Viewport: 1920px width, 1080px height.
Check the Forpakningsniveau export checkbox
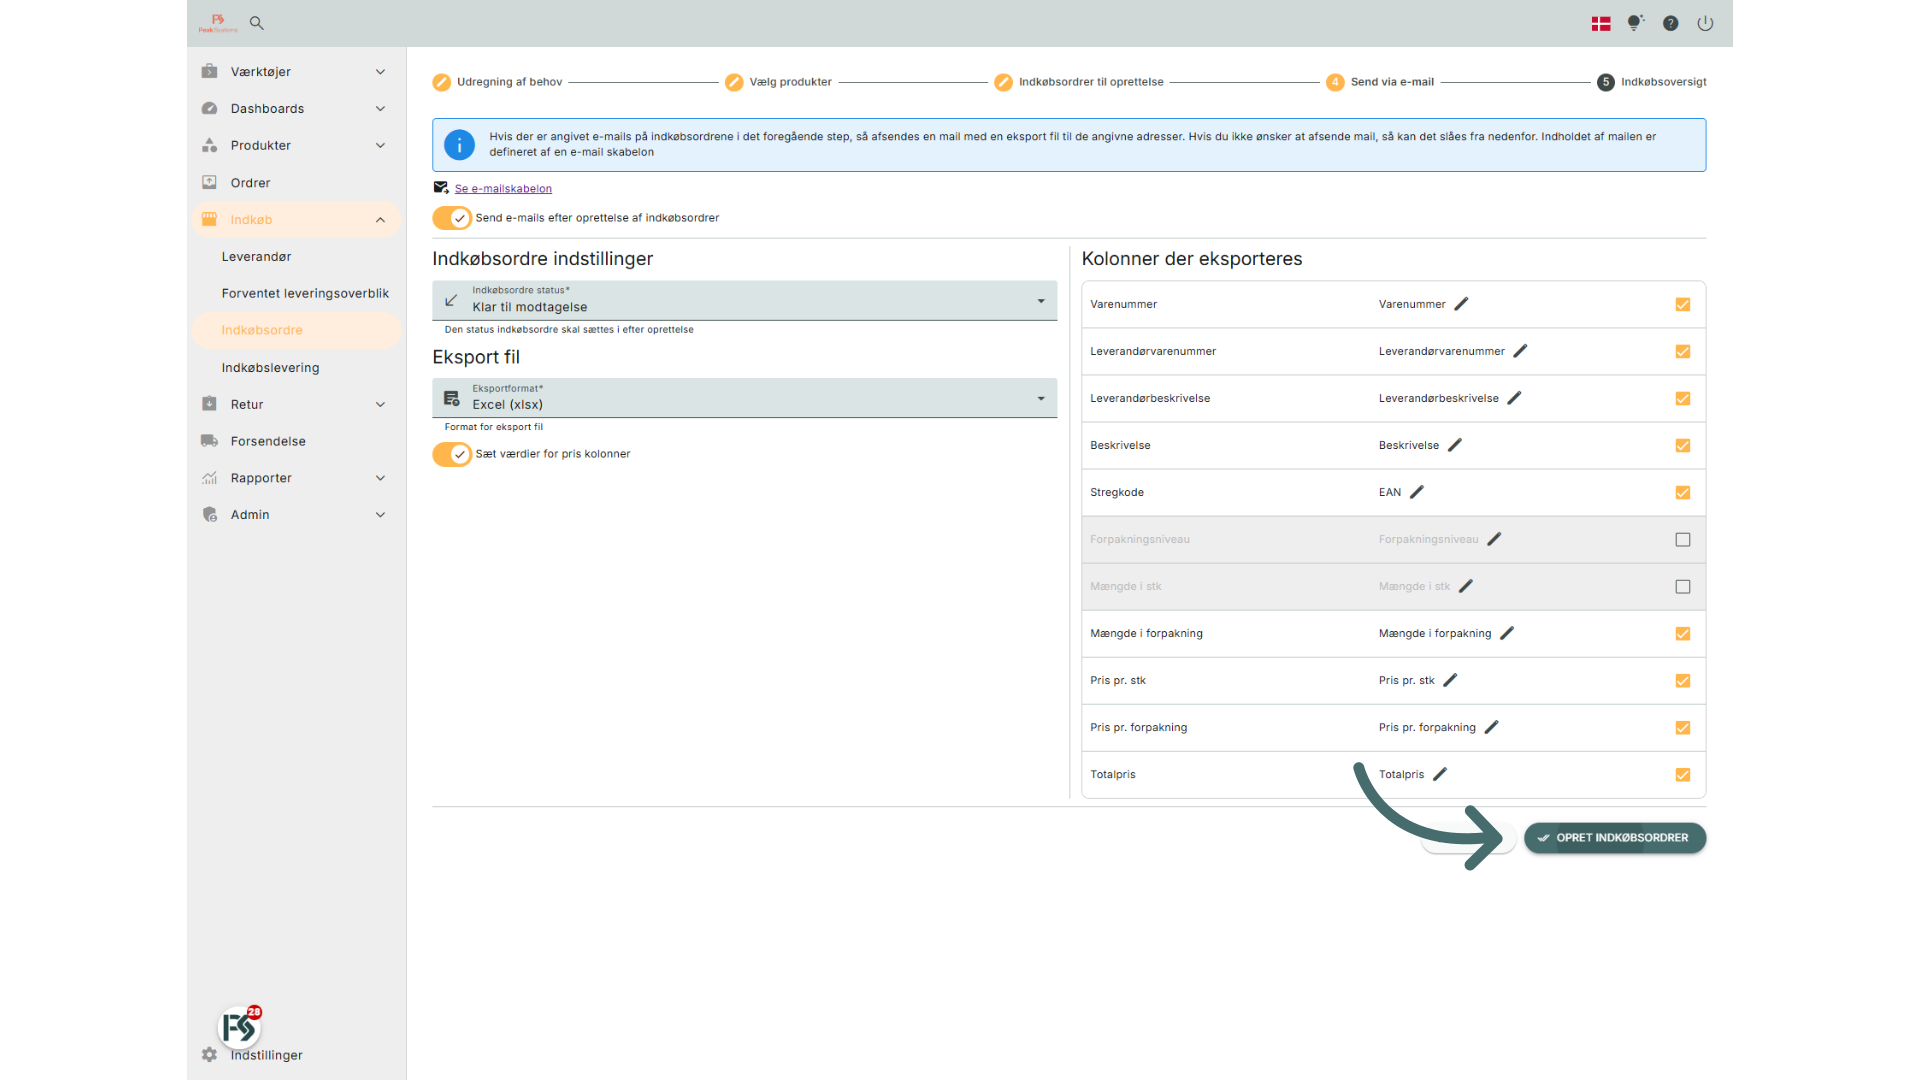(x=1683, y=539)
